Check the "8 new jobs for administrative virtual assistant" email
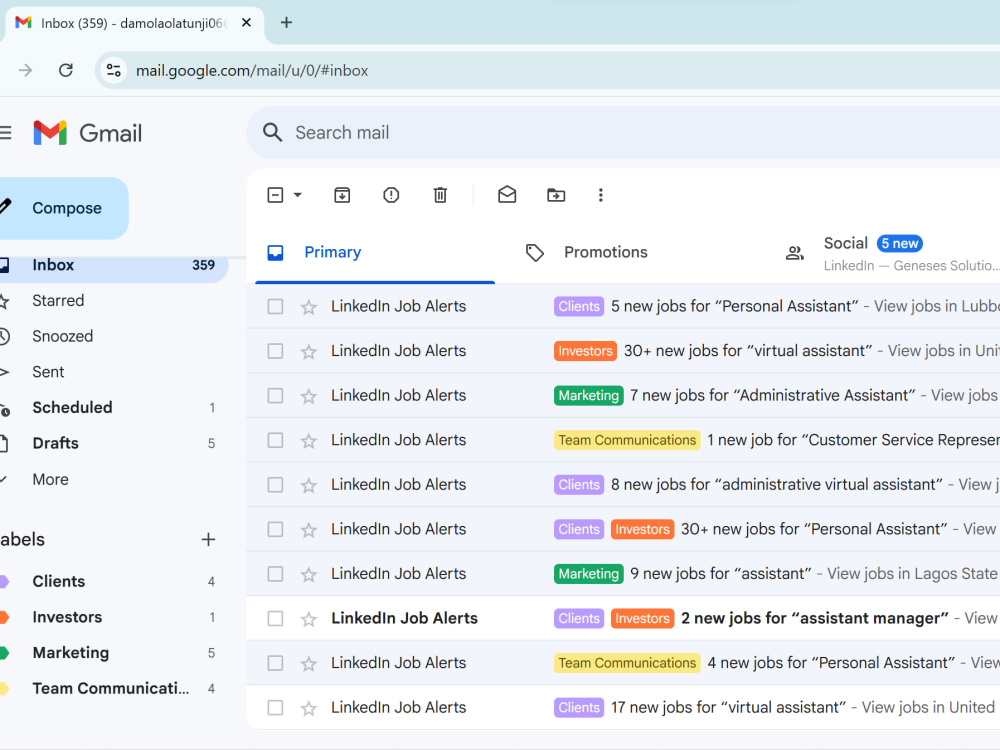1000x750 pixels. tap(275, 485)
